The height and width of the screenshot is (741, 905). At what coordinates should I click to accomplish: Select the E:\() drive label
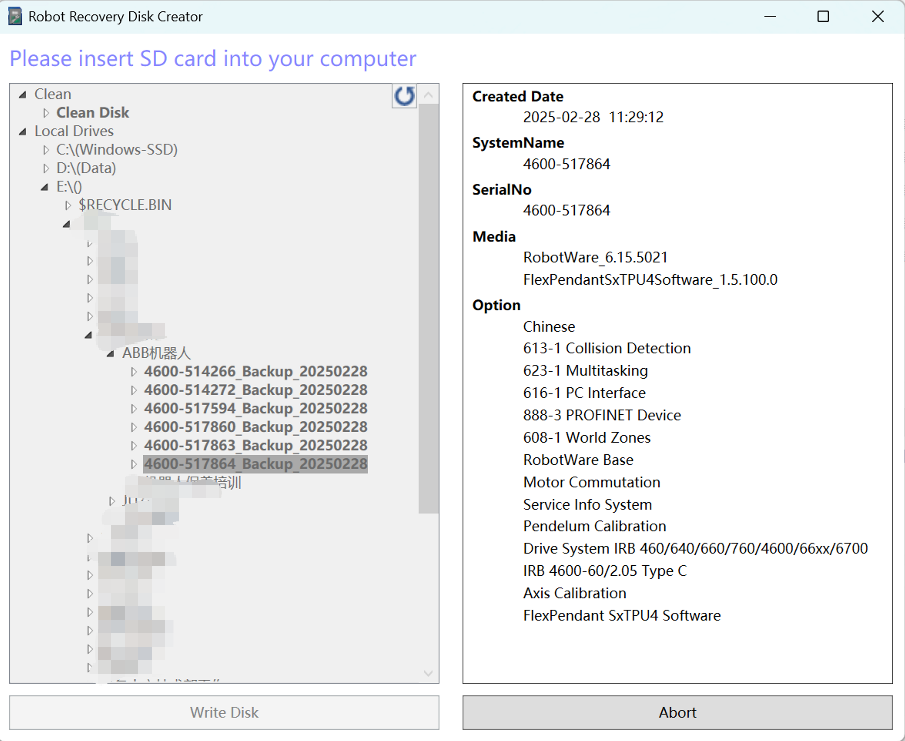69,187
